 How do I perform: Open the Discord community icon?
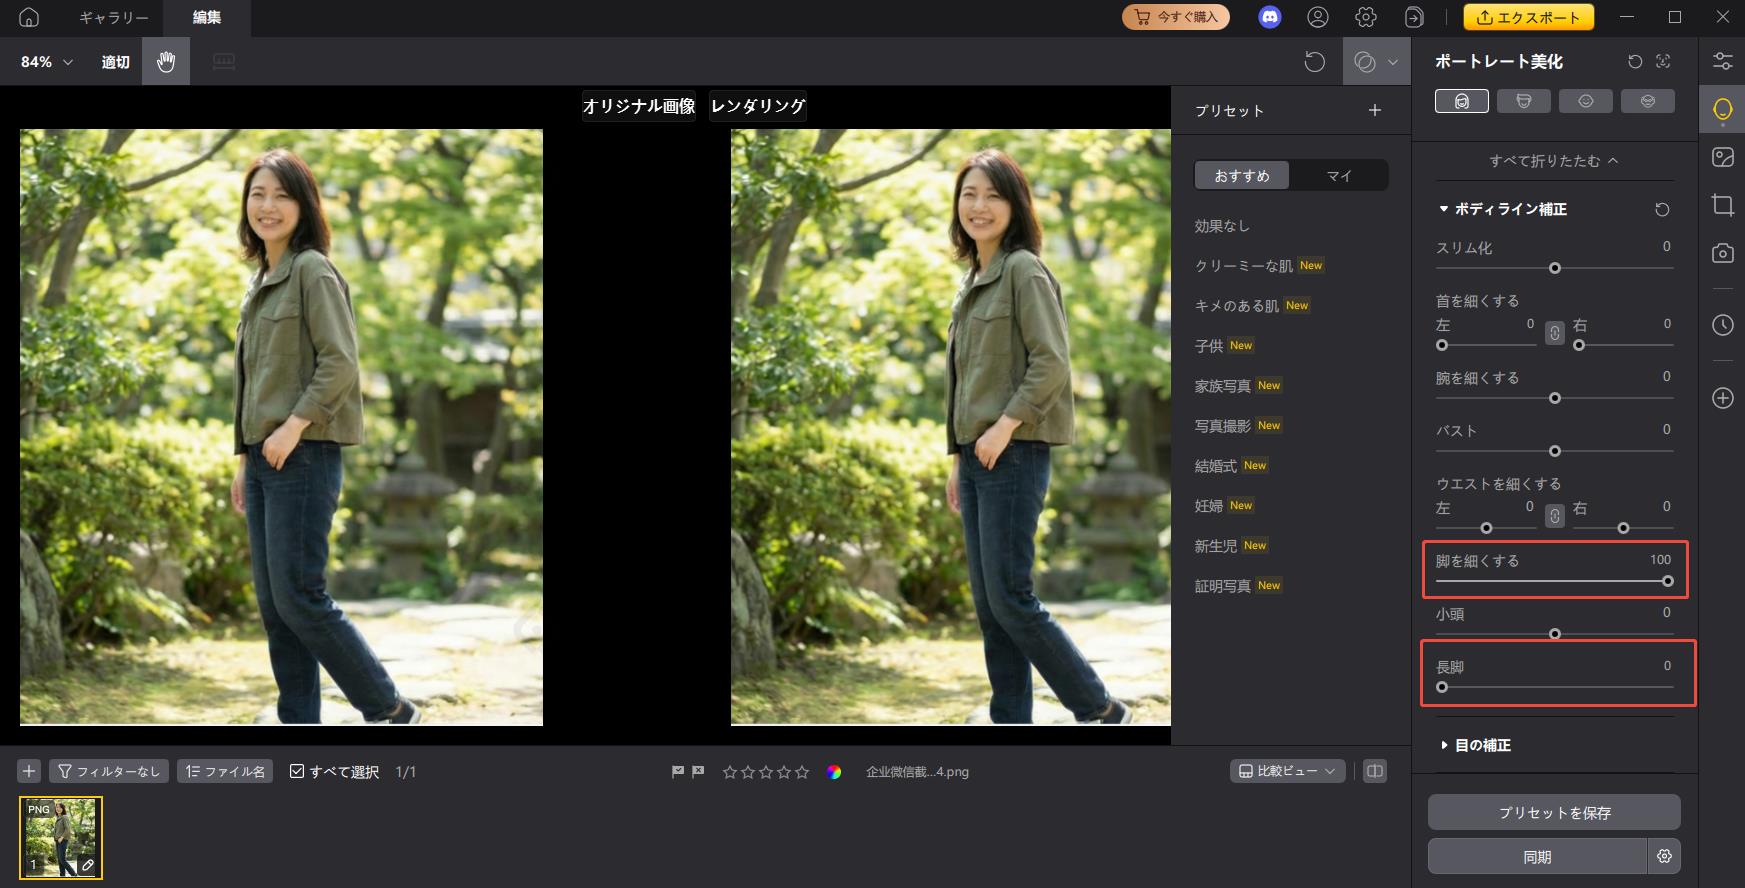[1270, 17]
